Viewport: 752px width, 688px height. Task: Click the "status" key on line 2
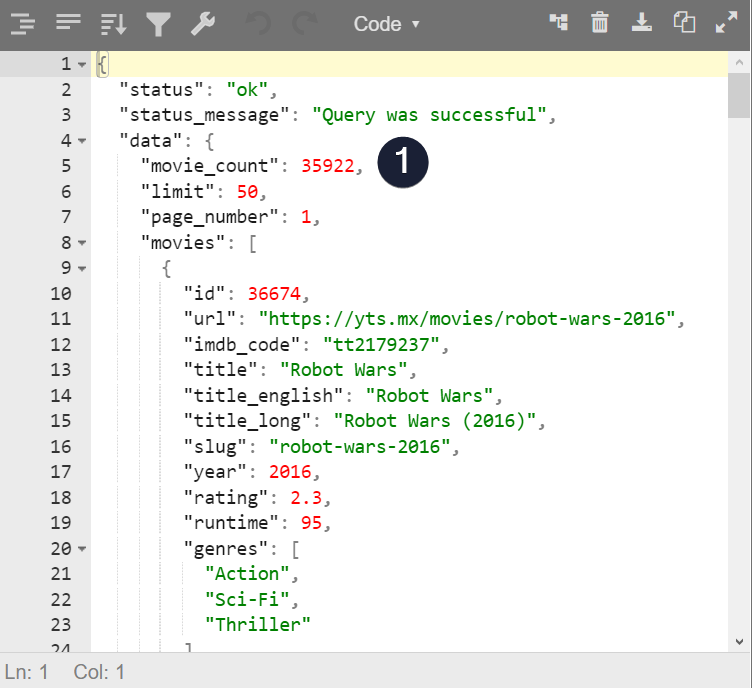point(162,90)
